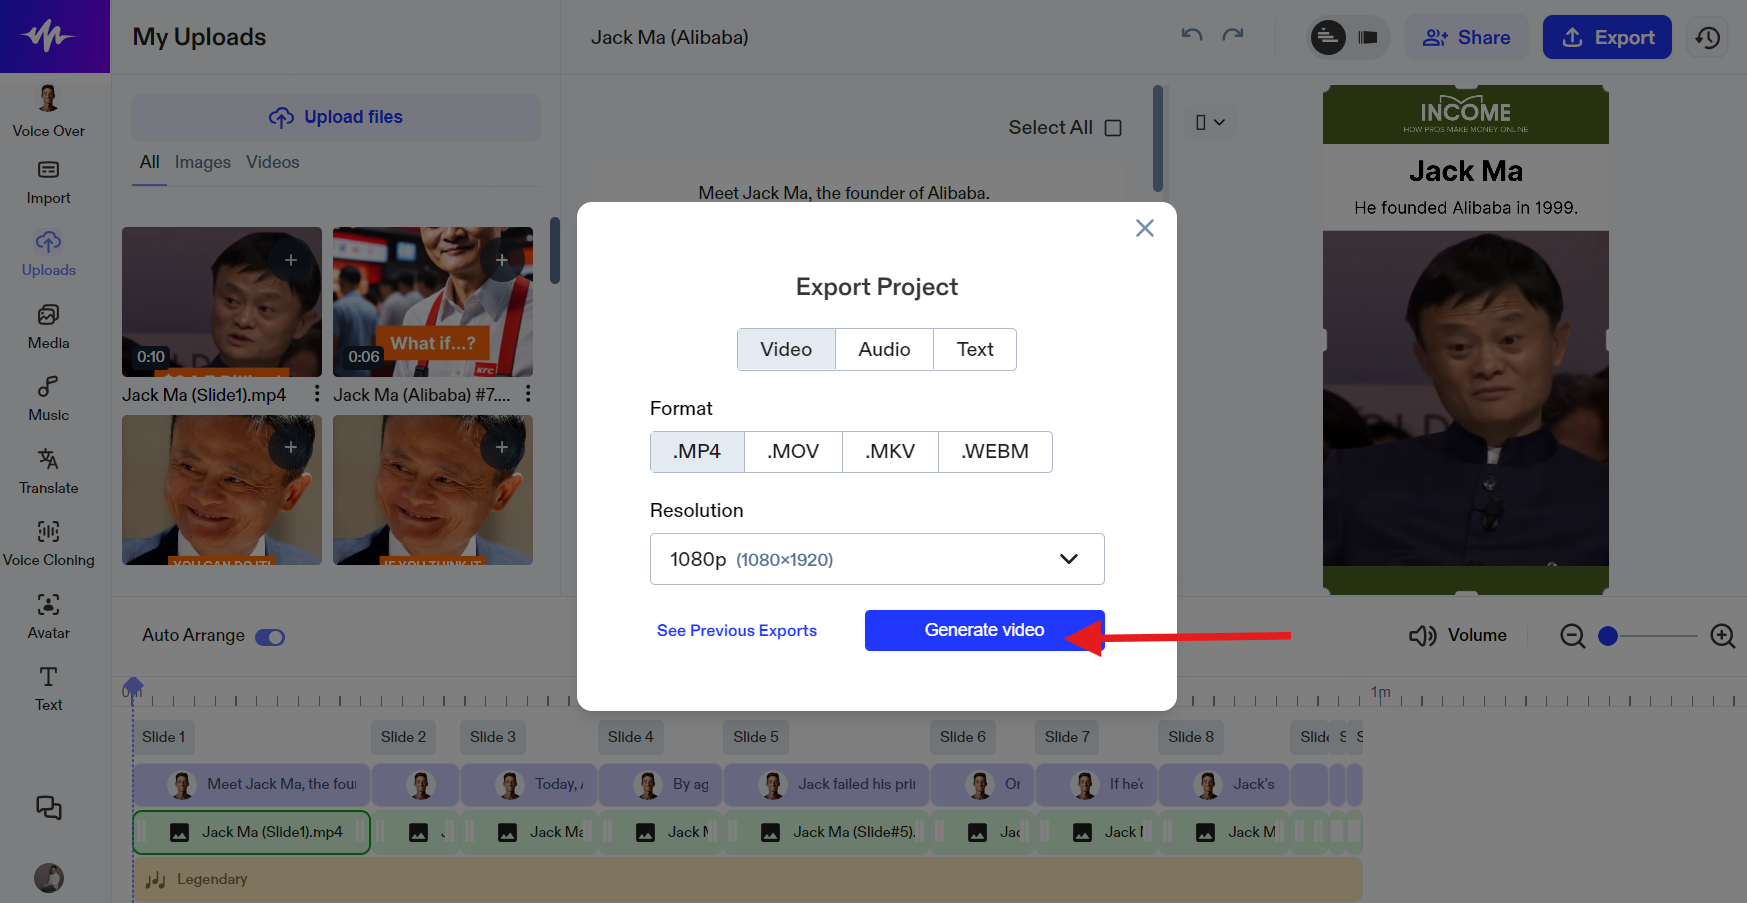This screenshot has width=1747, height=903.
Task: Add Jack Ma (Slide1).mp4 with plus icon
Action: pos(291,260)
